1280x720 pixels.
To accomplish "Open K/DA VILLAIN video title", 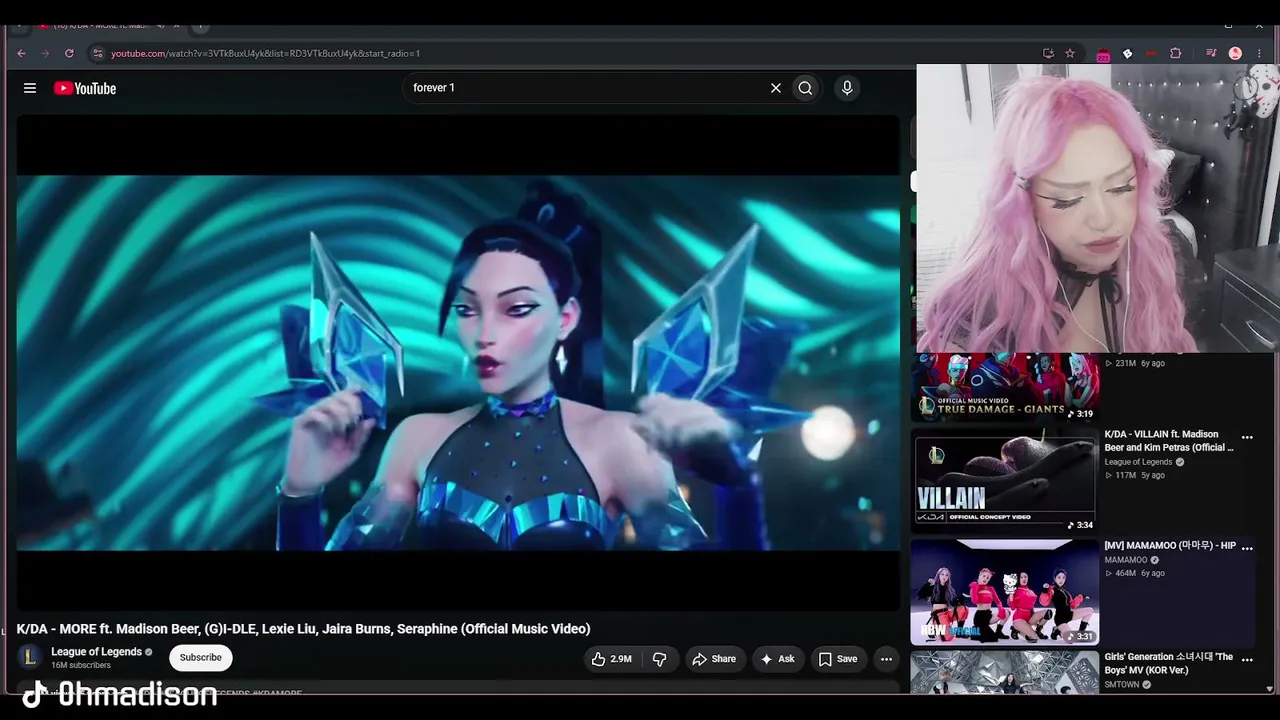I will 1169,441.
